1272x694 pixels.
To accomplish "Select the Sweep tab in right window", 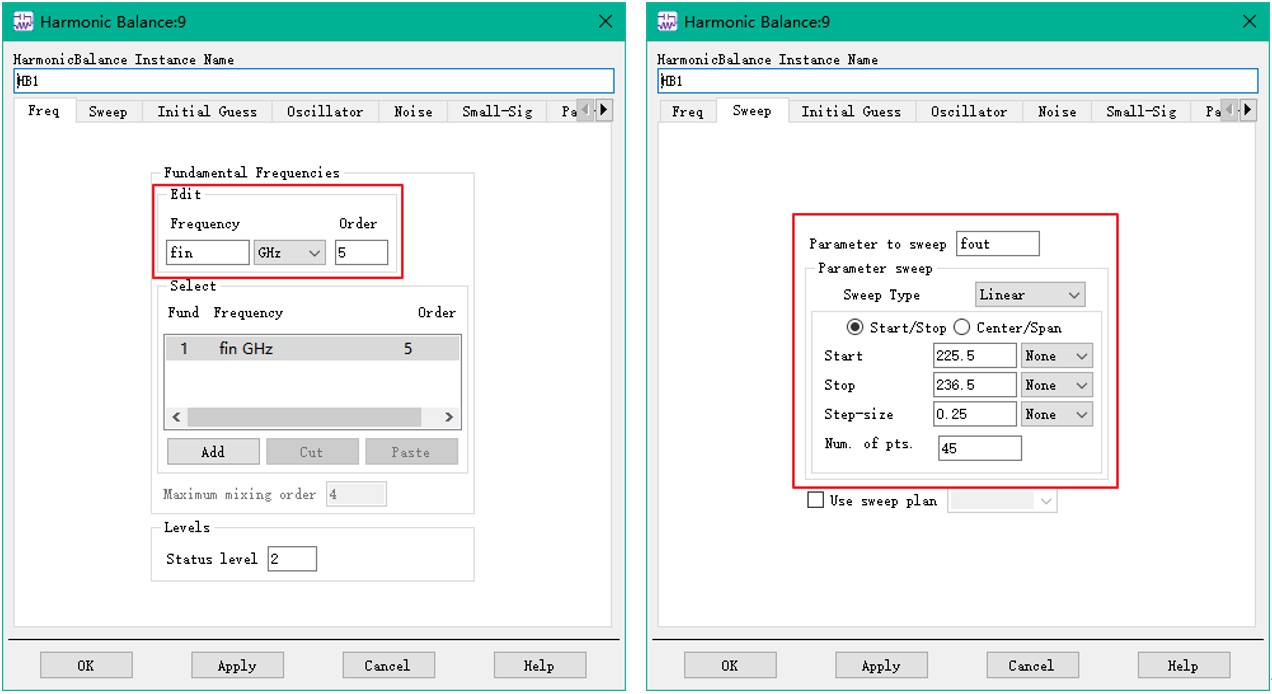I will pos(752,111).
